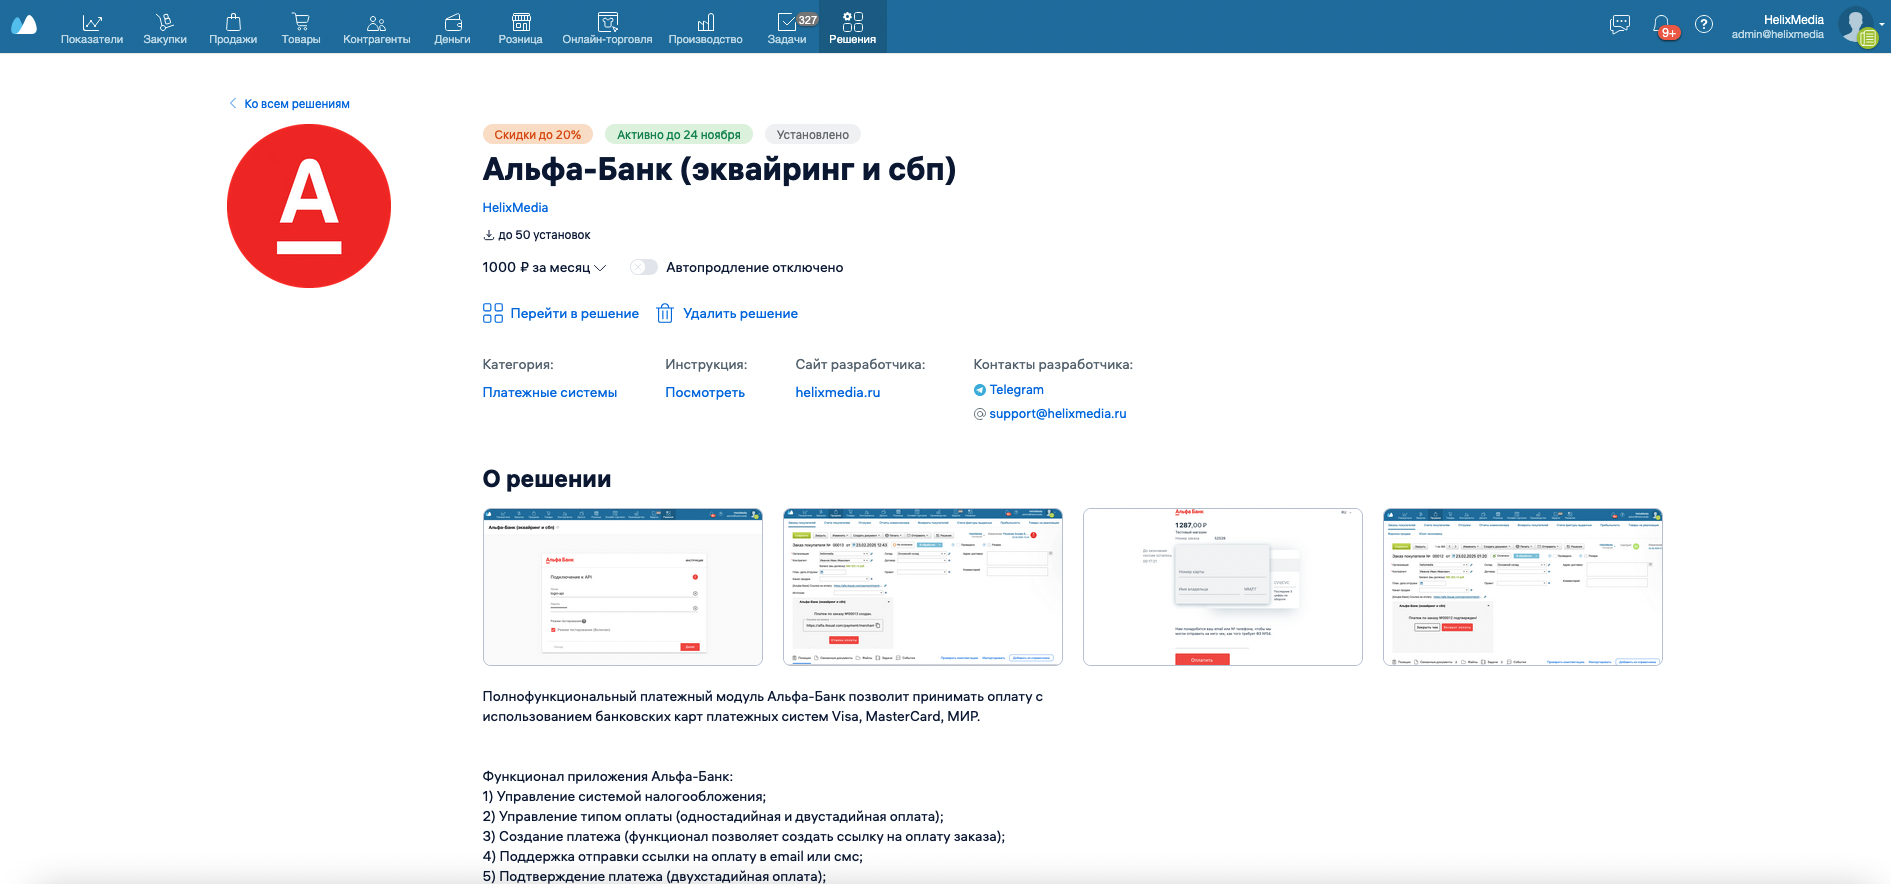Click Перейти в решение
This screenshot has height=884, width=1891.
(561, 314)
